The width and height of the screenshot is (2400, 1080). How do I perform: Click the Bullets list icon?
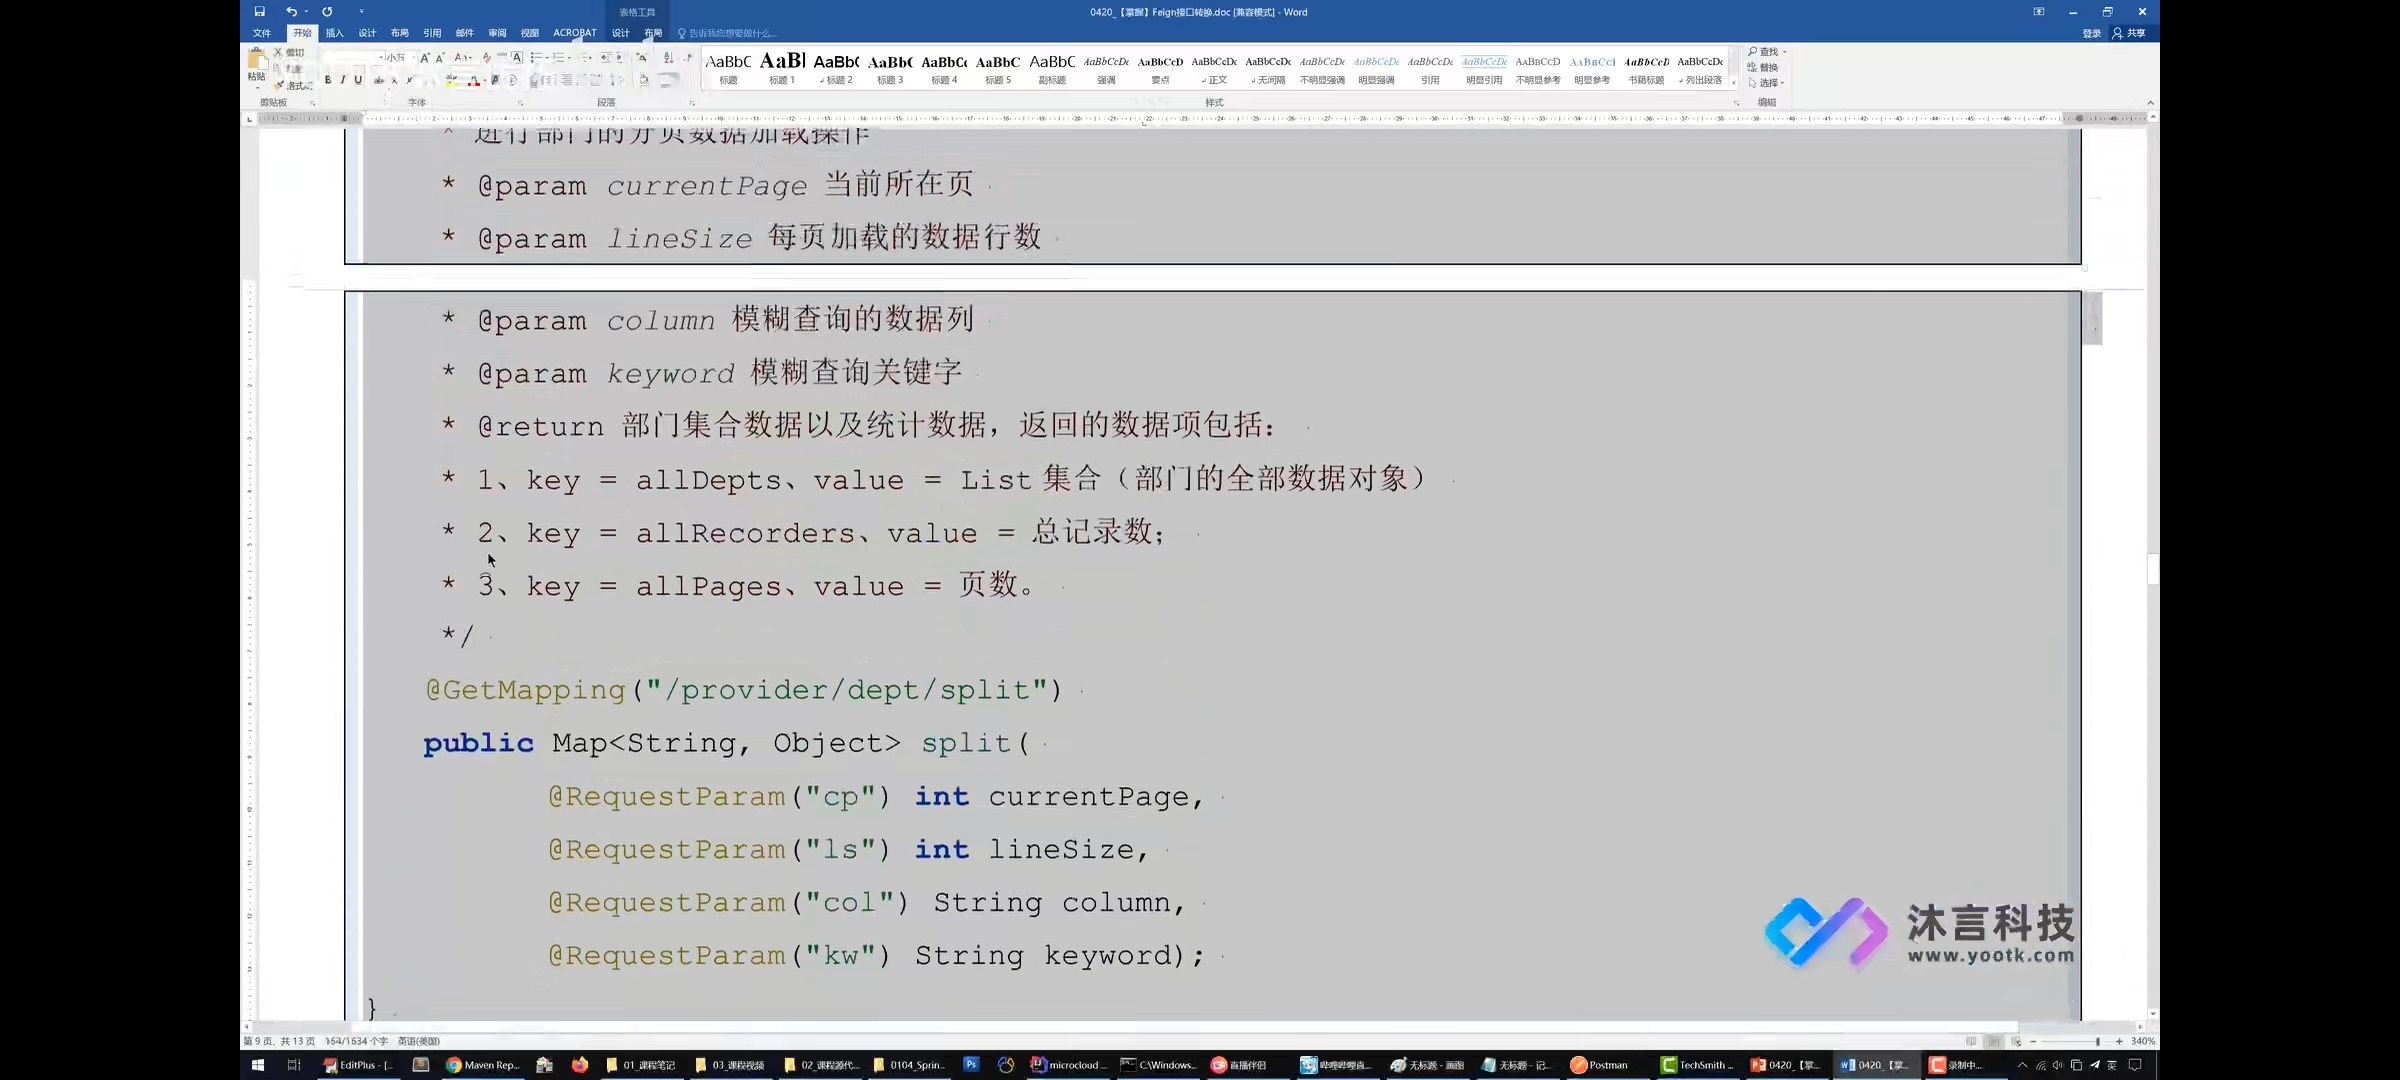[x=536, y=58]
